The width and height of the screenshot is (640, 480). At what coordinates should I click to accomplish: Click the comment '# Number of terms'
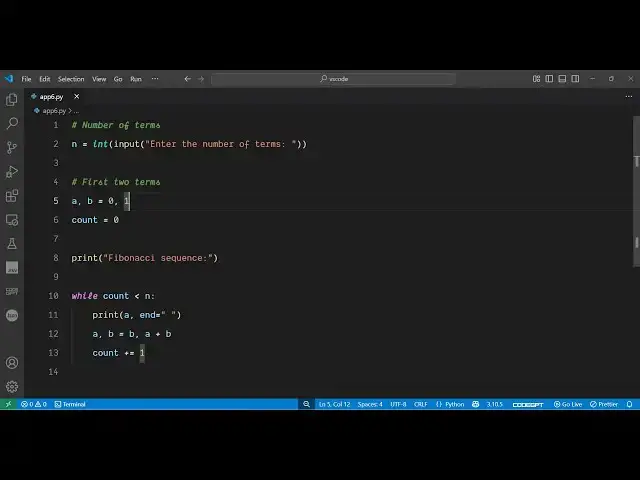tap(116, 125)
